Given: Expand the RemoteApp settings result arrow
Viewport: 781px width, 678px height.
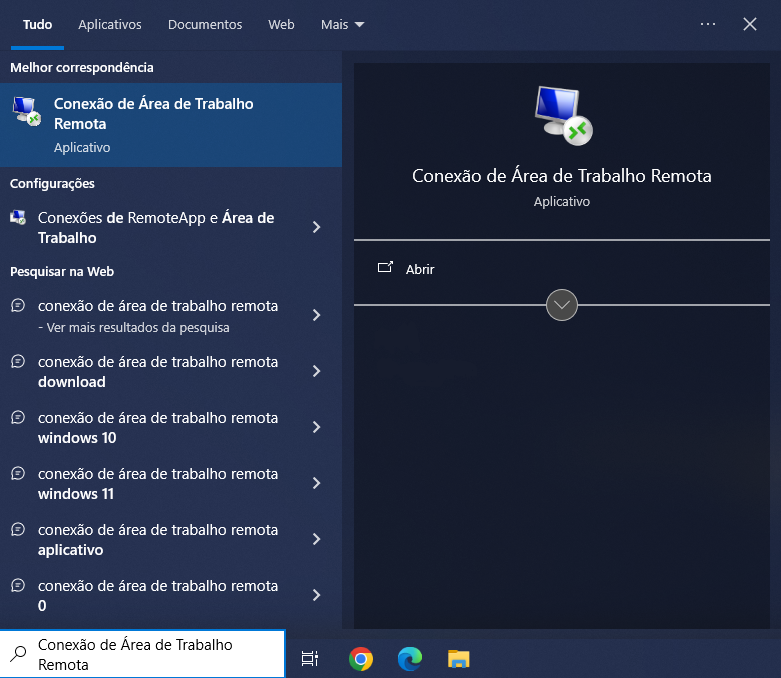Looking at the screenshot, I should point(316,227).
